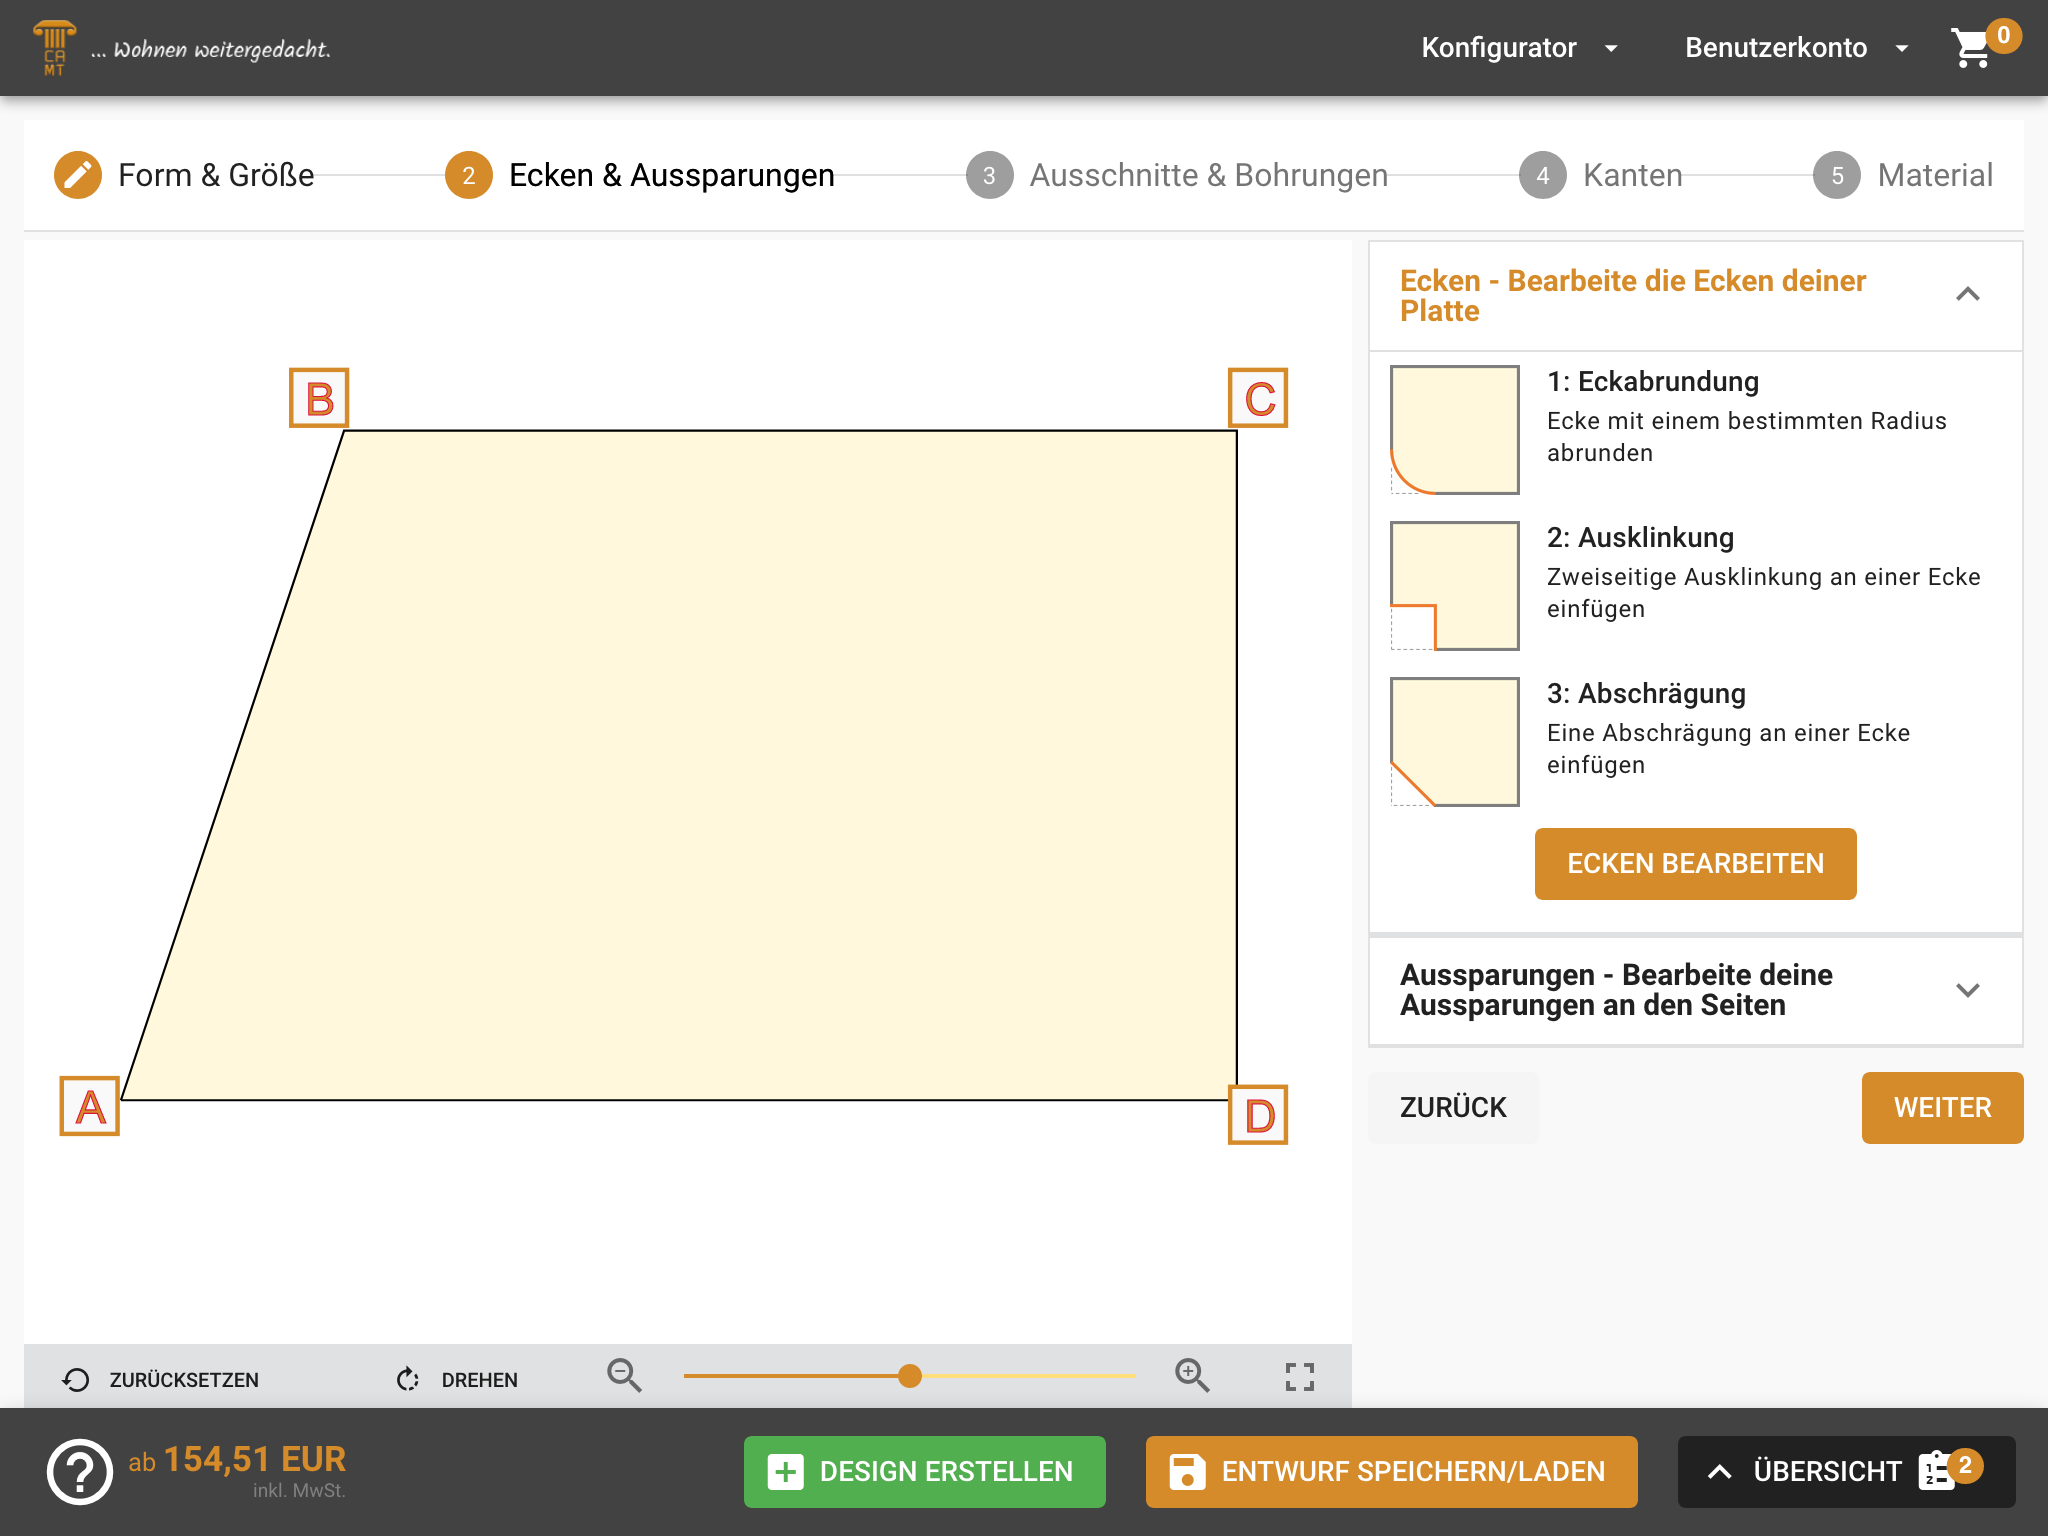
Task: Select corner marker D
Action: coord(1258,1114)
